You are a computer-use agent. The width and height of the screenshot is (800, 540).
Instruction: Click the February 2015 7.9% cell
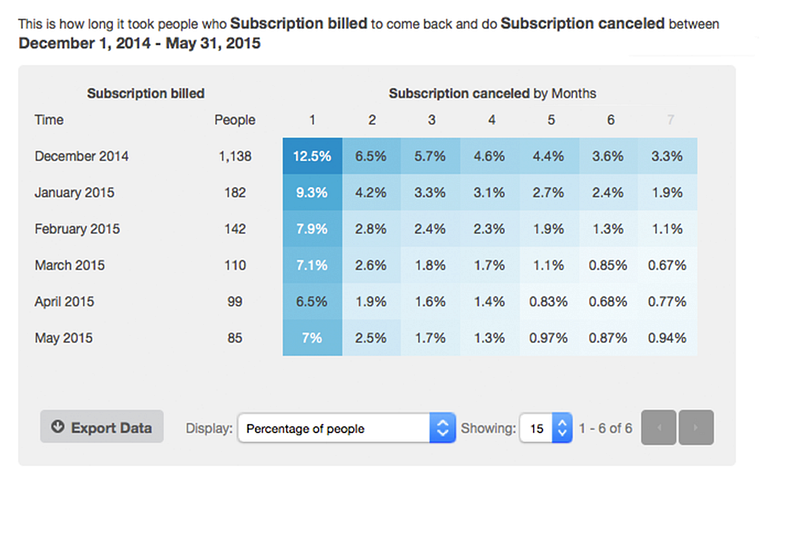(312, 229)
